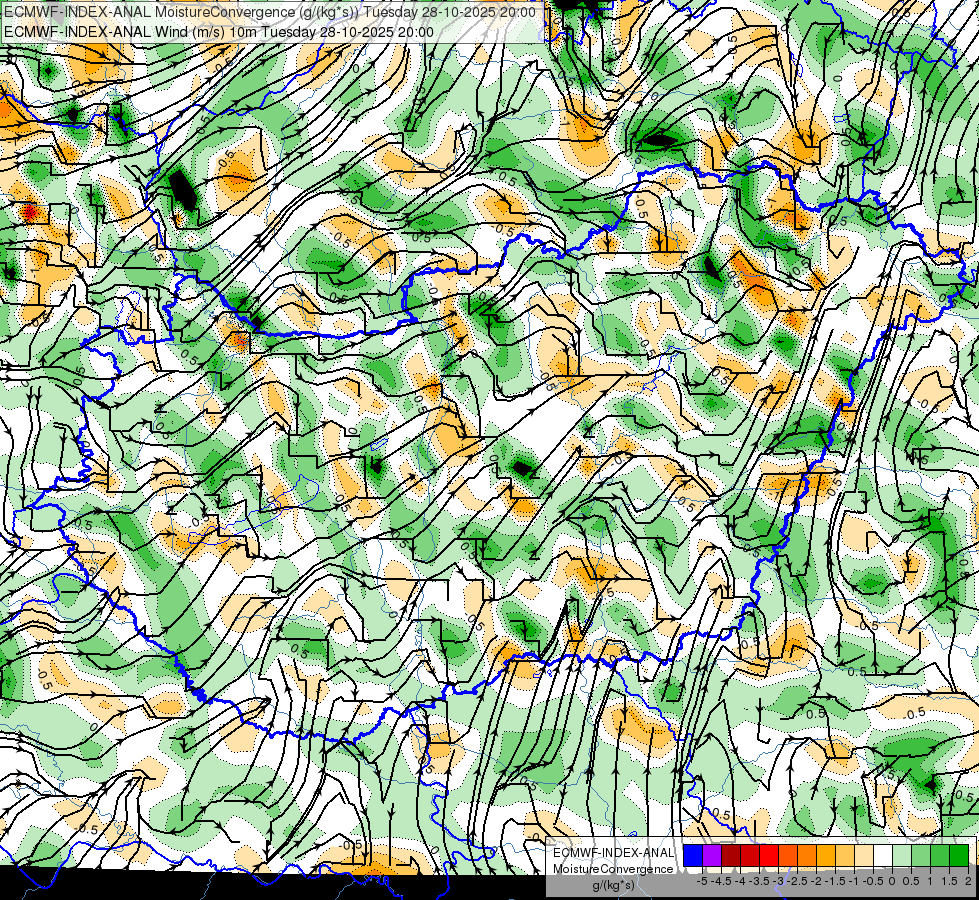The height and width of the screenshot is (900, 979).
Task: Click the legend tick label '1.5'
Action: point(950,882)
